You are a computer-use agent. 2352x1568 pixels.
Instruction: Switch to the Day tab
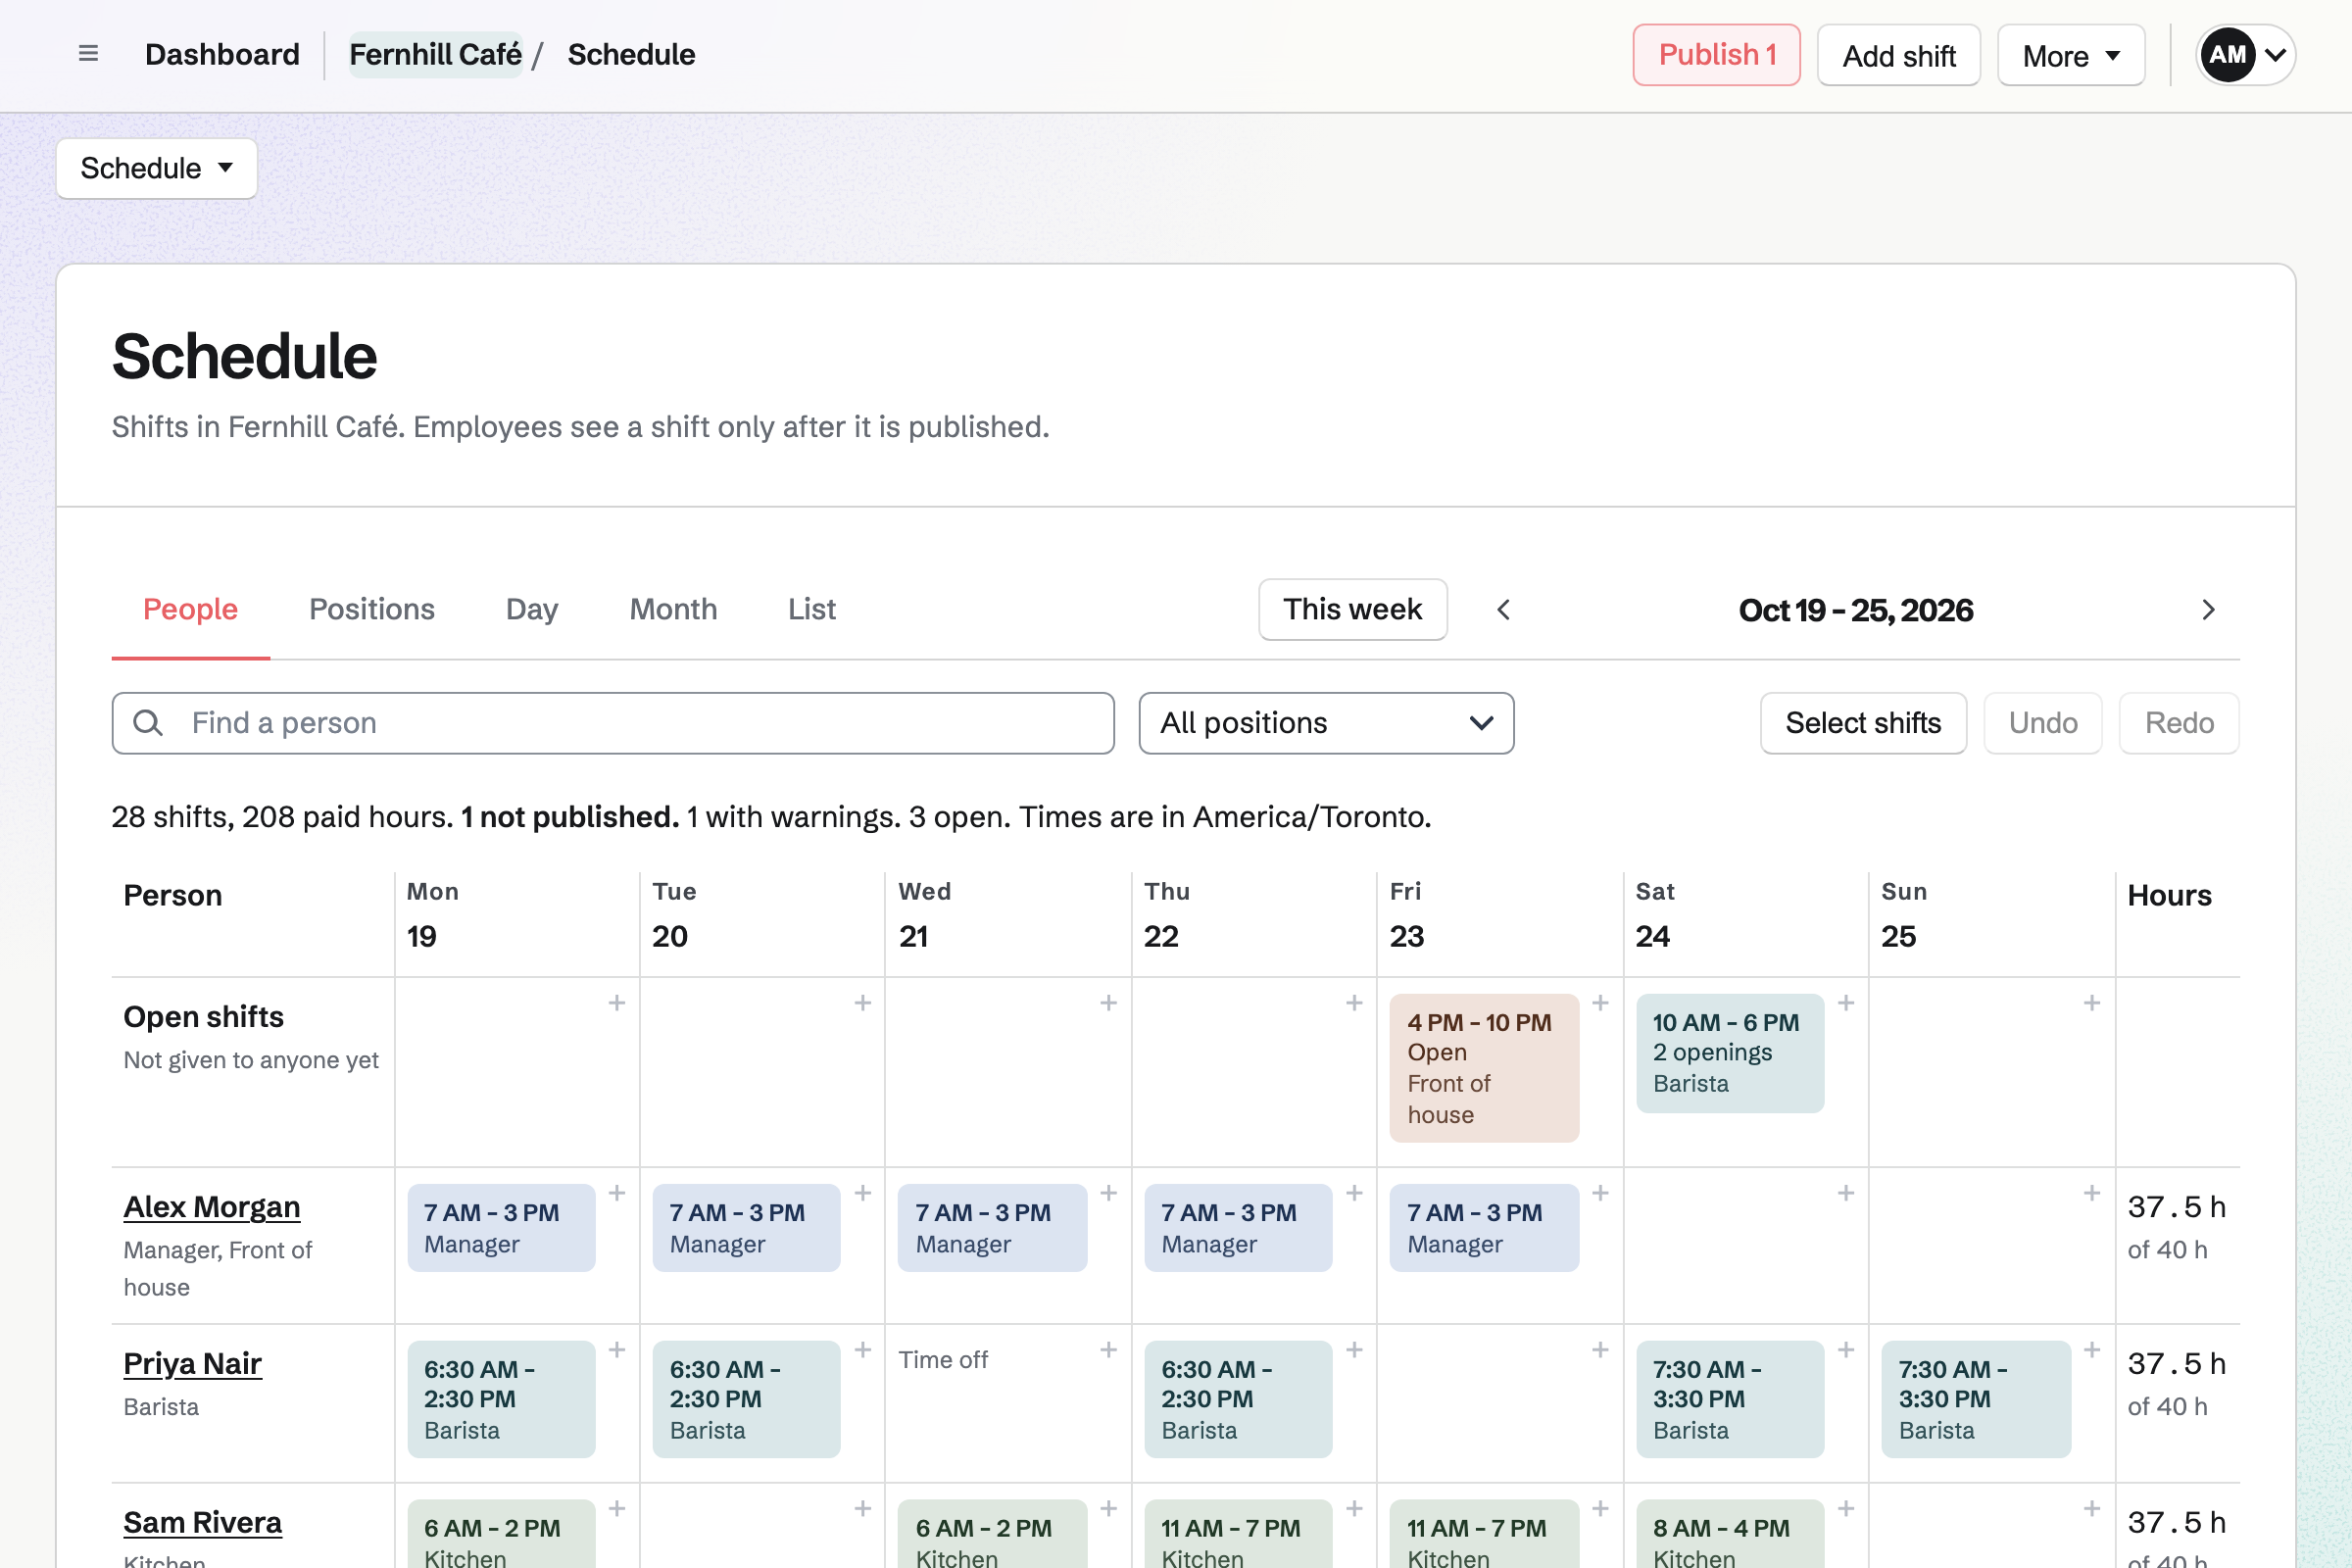click(532, 609)
